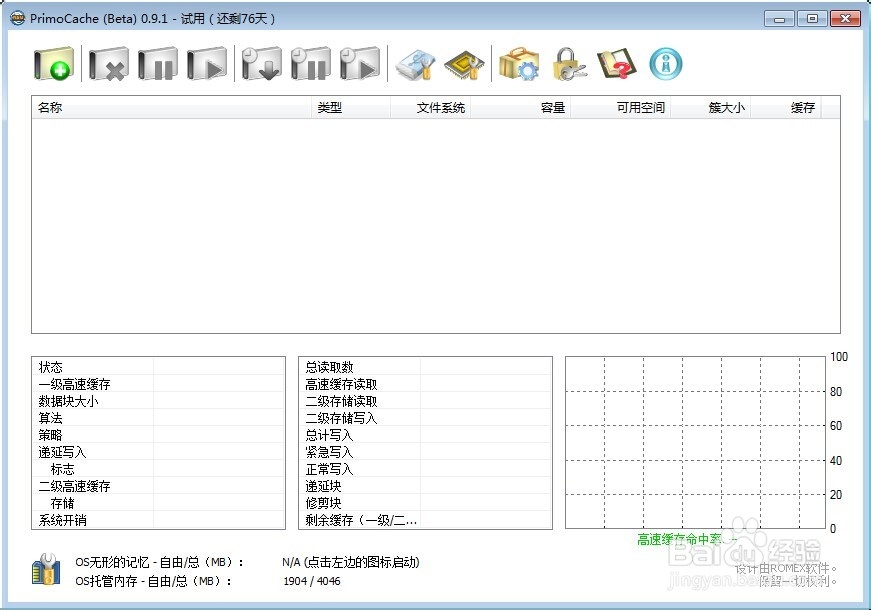
Task: Select the 剩余缓存 row
Action: point(426,520)
